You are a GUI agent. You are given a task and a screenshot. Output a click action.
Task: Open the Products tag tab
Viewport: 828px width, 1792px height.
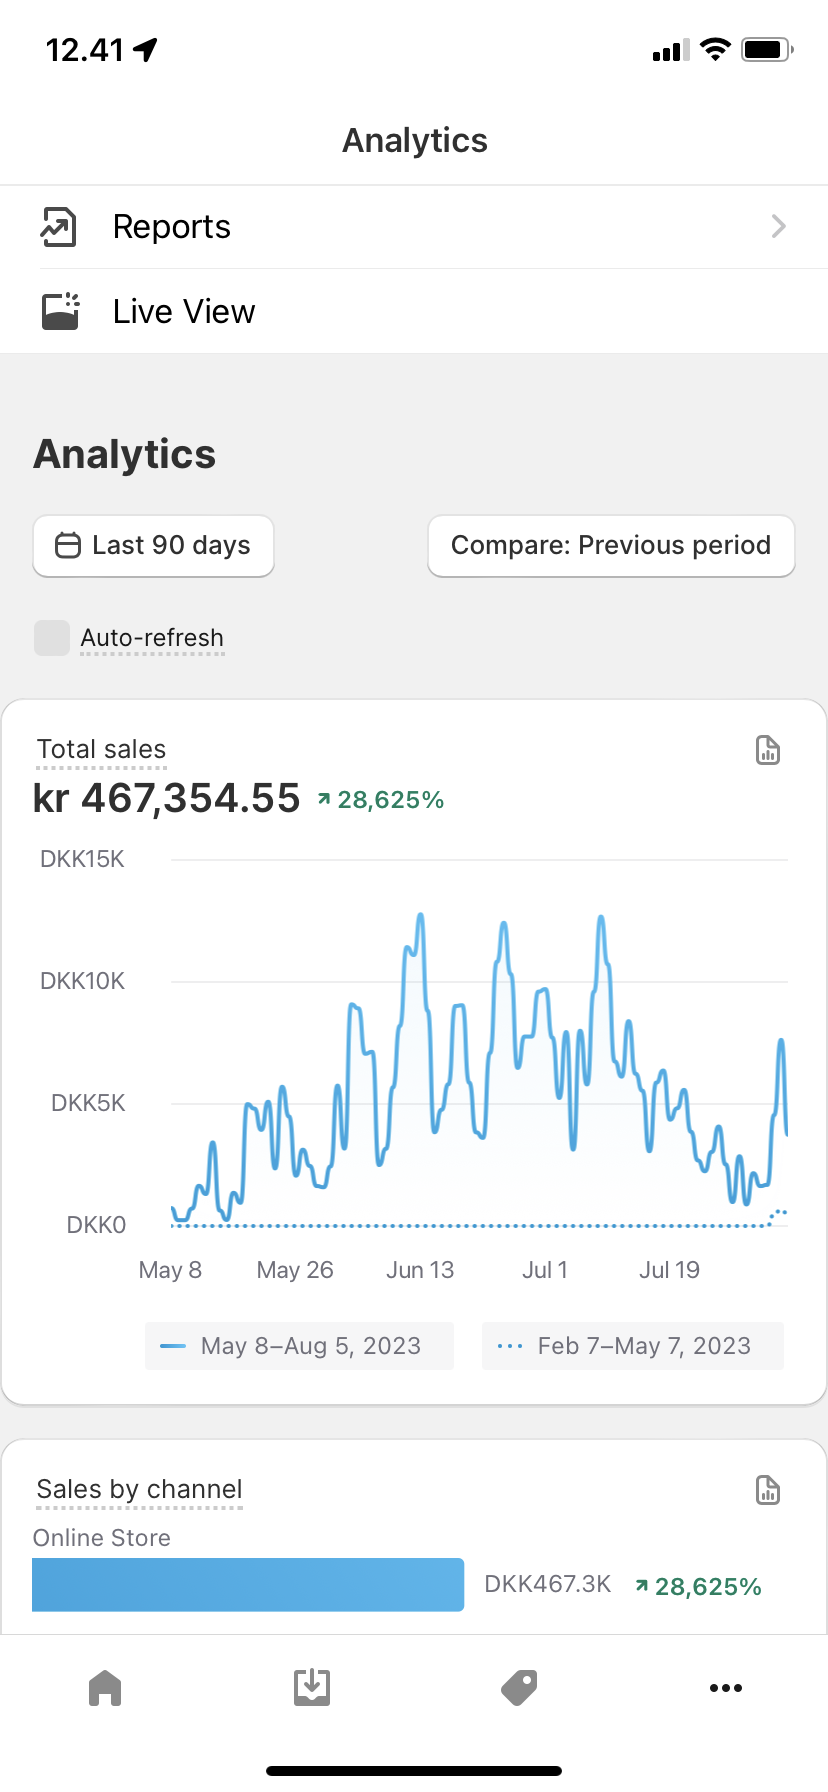point(519,1688)
